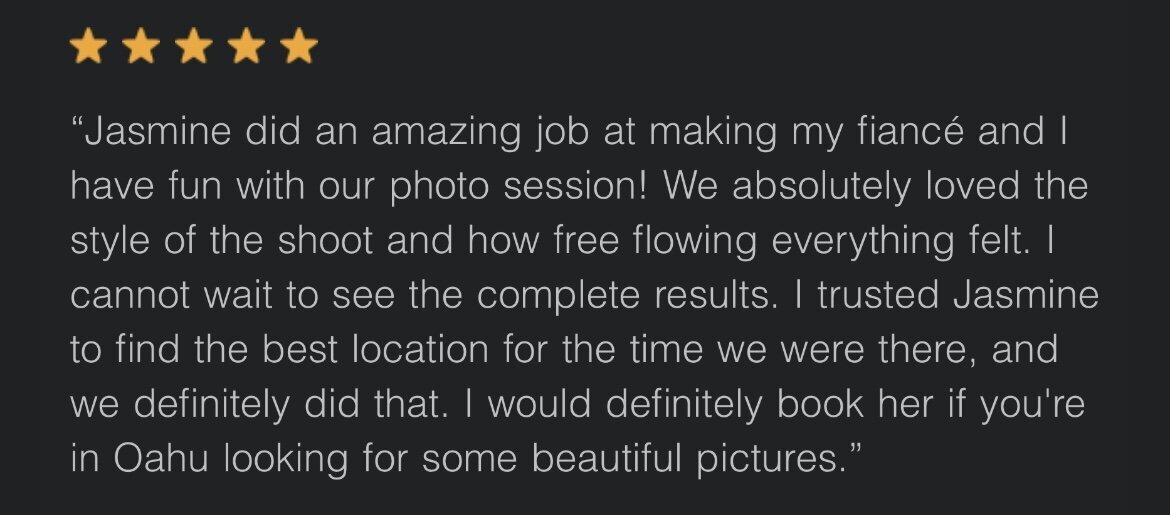1170x515 pixels.
Task: Click the word 'trusted' in the review
Action: click(x=878, y=295)
